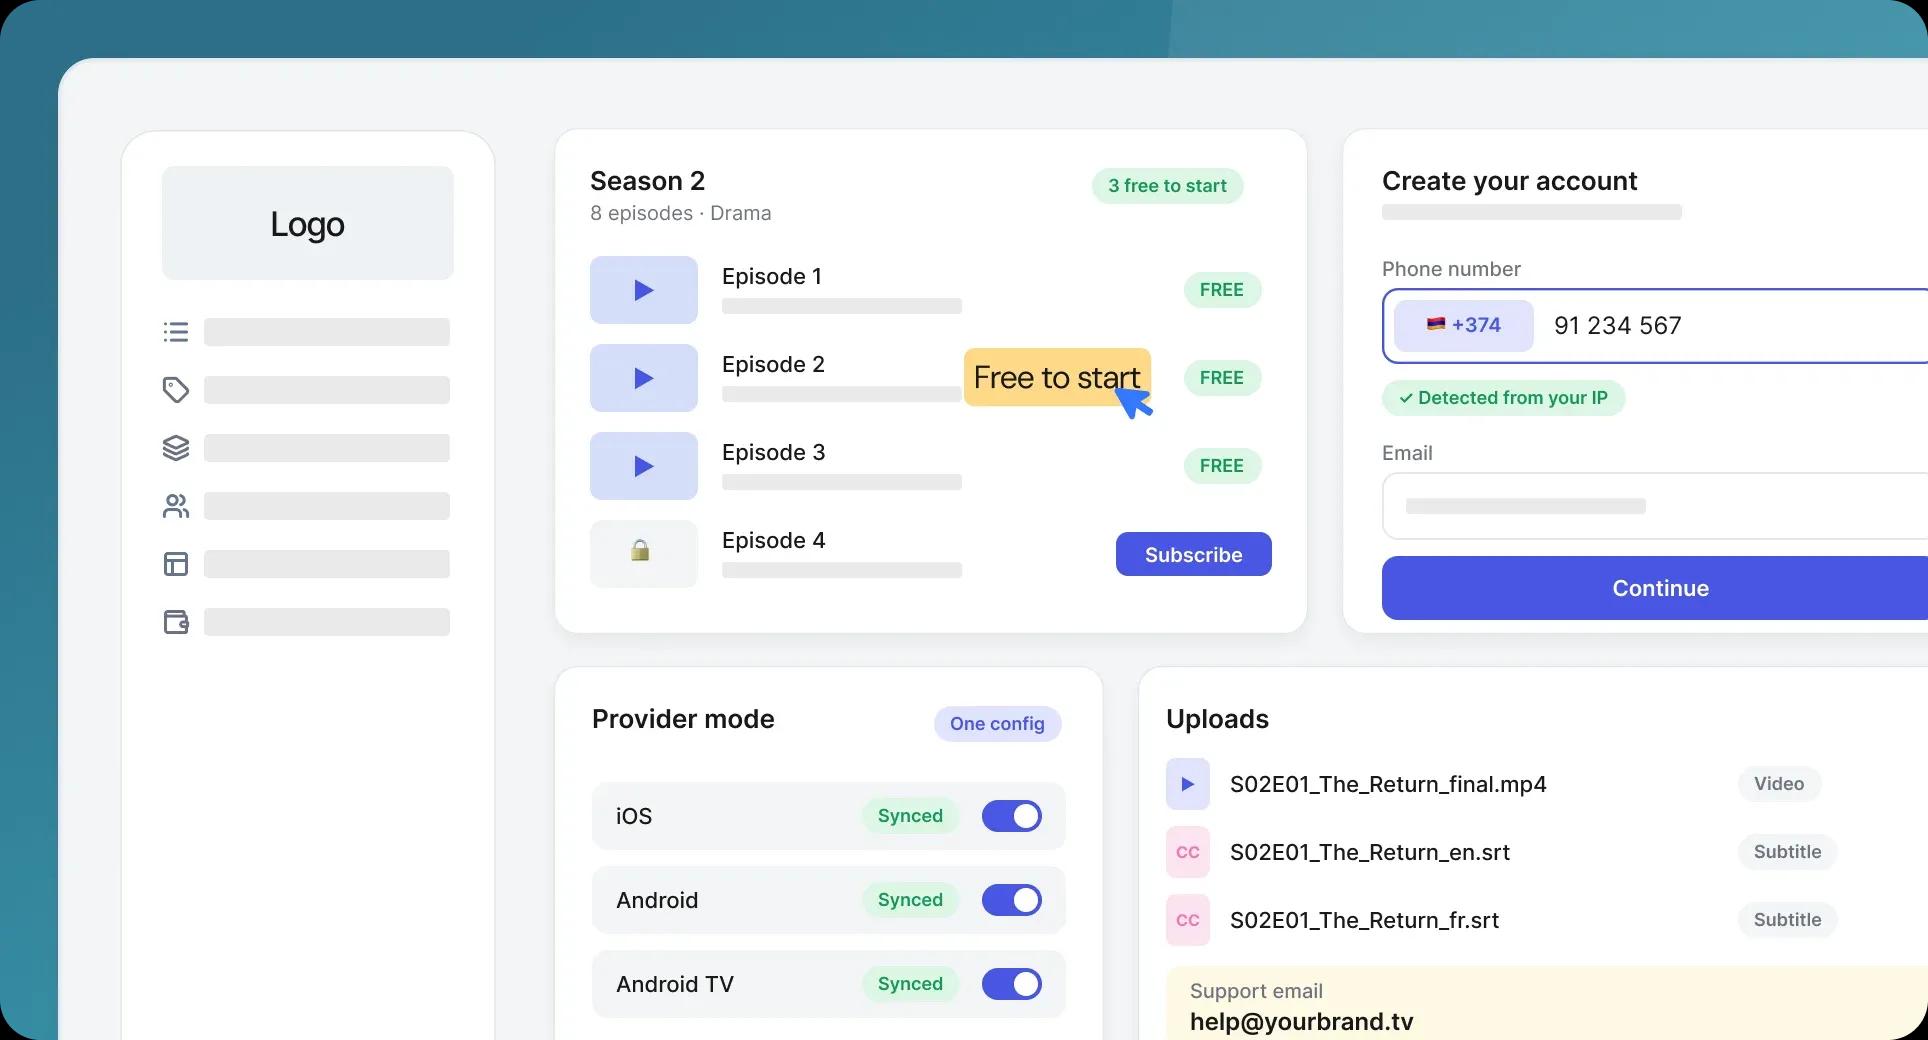
Task: Click the Synced status on iOS row
Action: pos(910,816)
